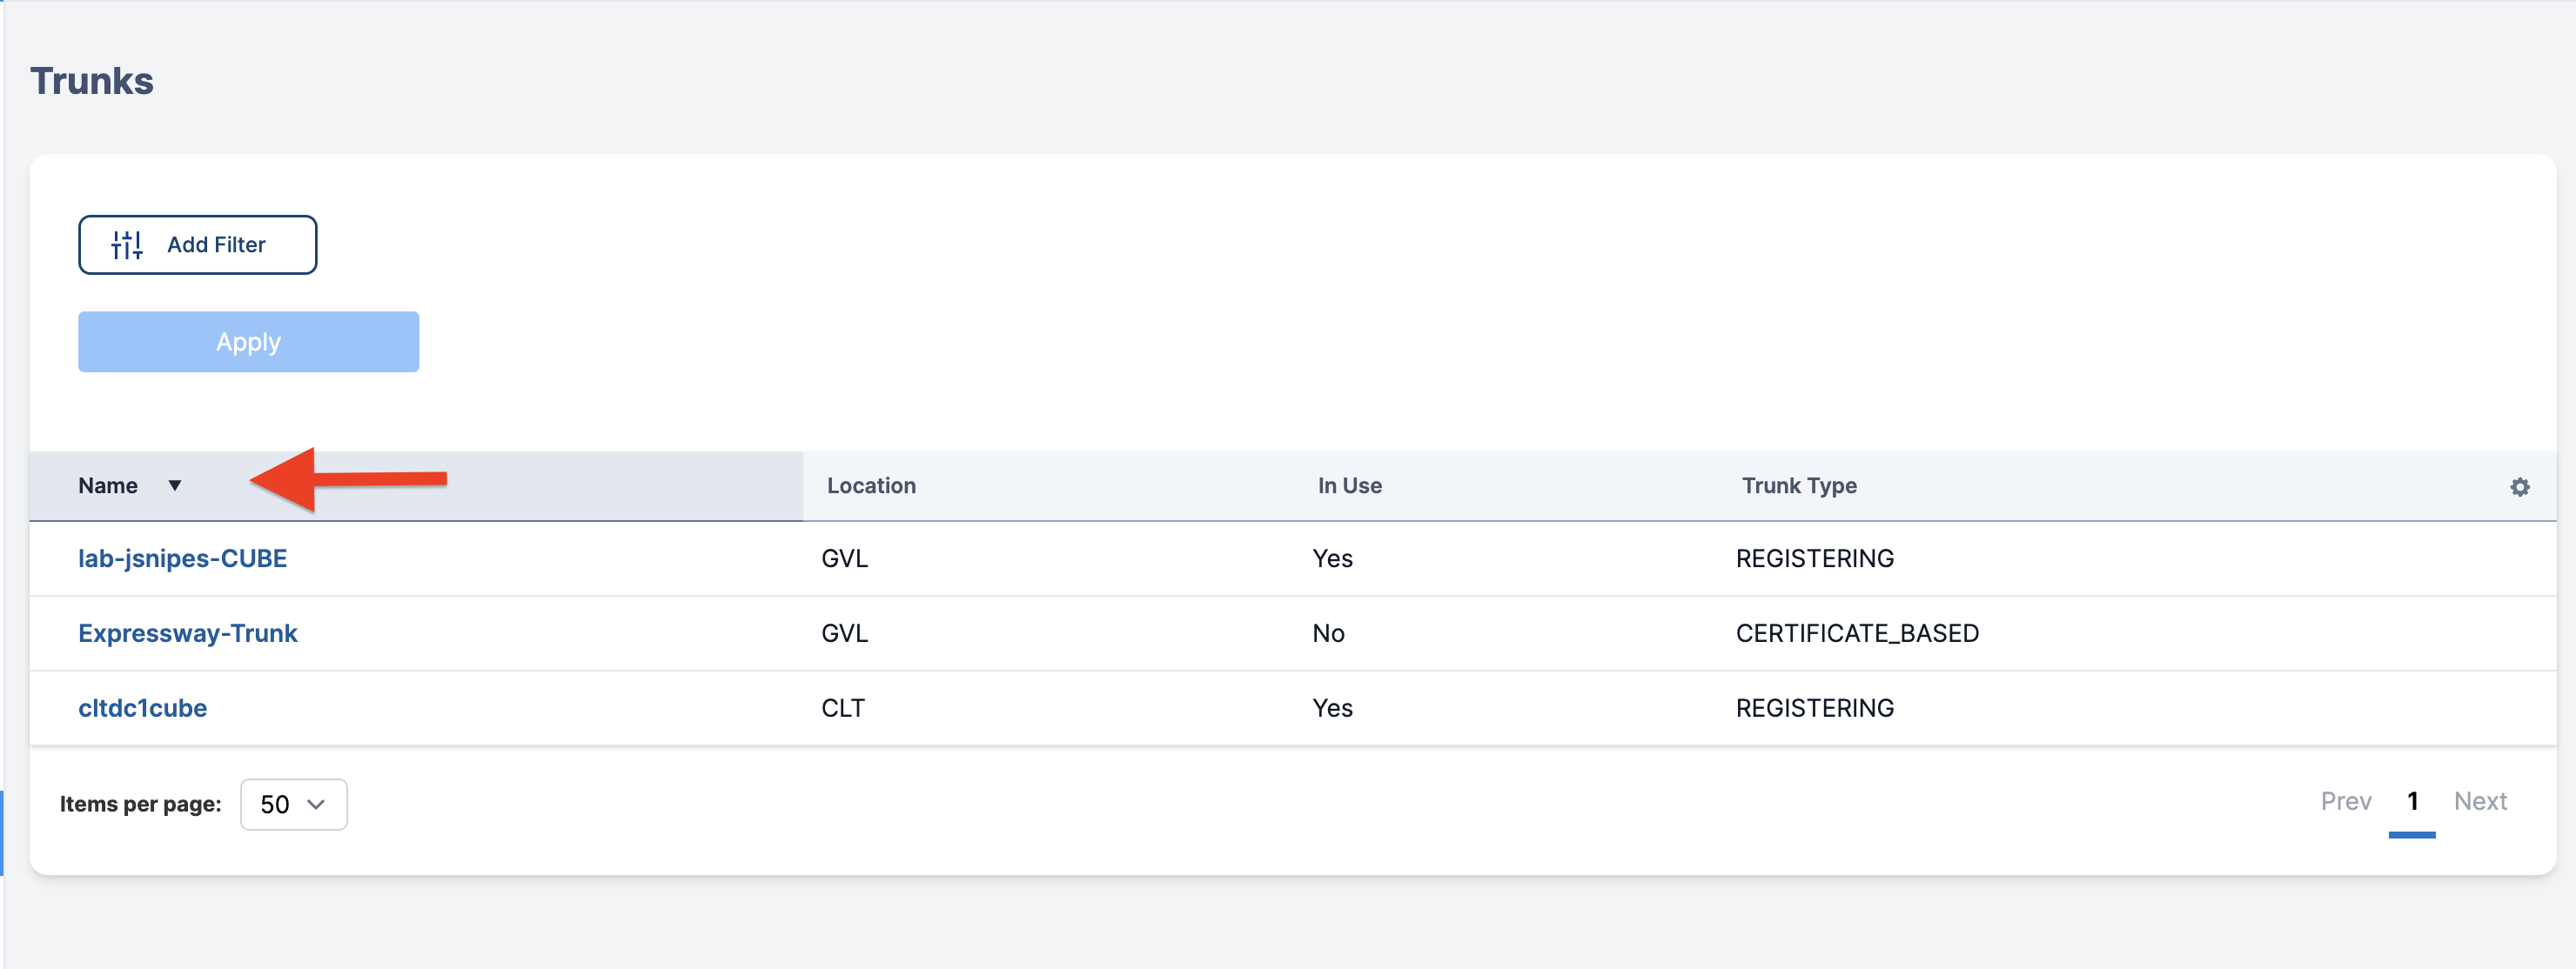
Task: Open table column settings gear
Action: pyautogui.click(x=2519, y=486)
